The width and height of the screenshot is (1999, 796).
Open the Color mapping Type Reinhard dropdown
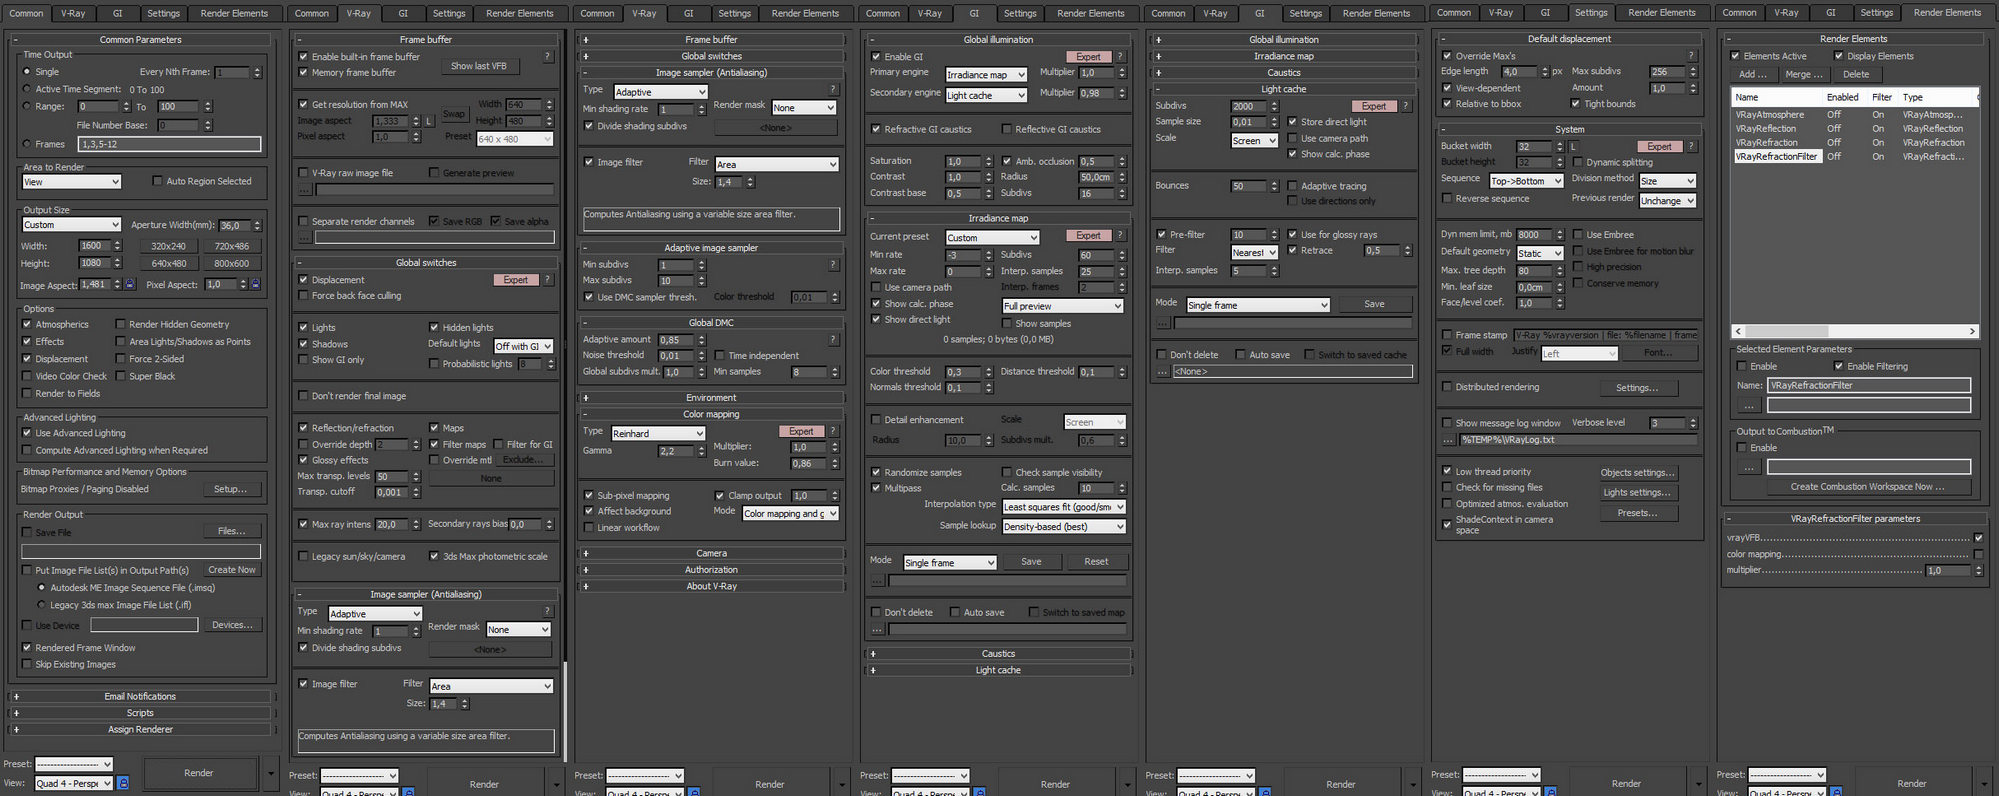658,433
